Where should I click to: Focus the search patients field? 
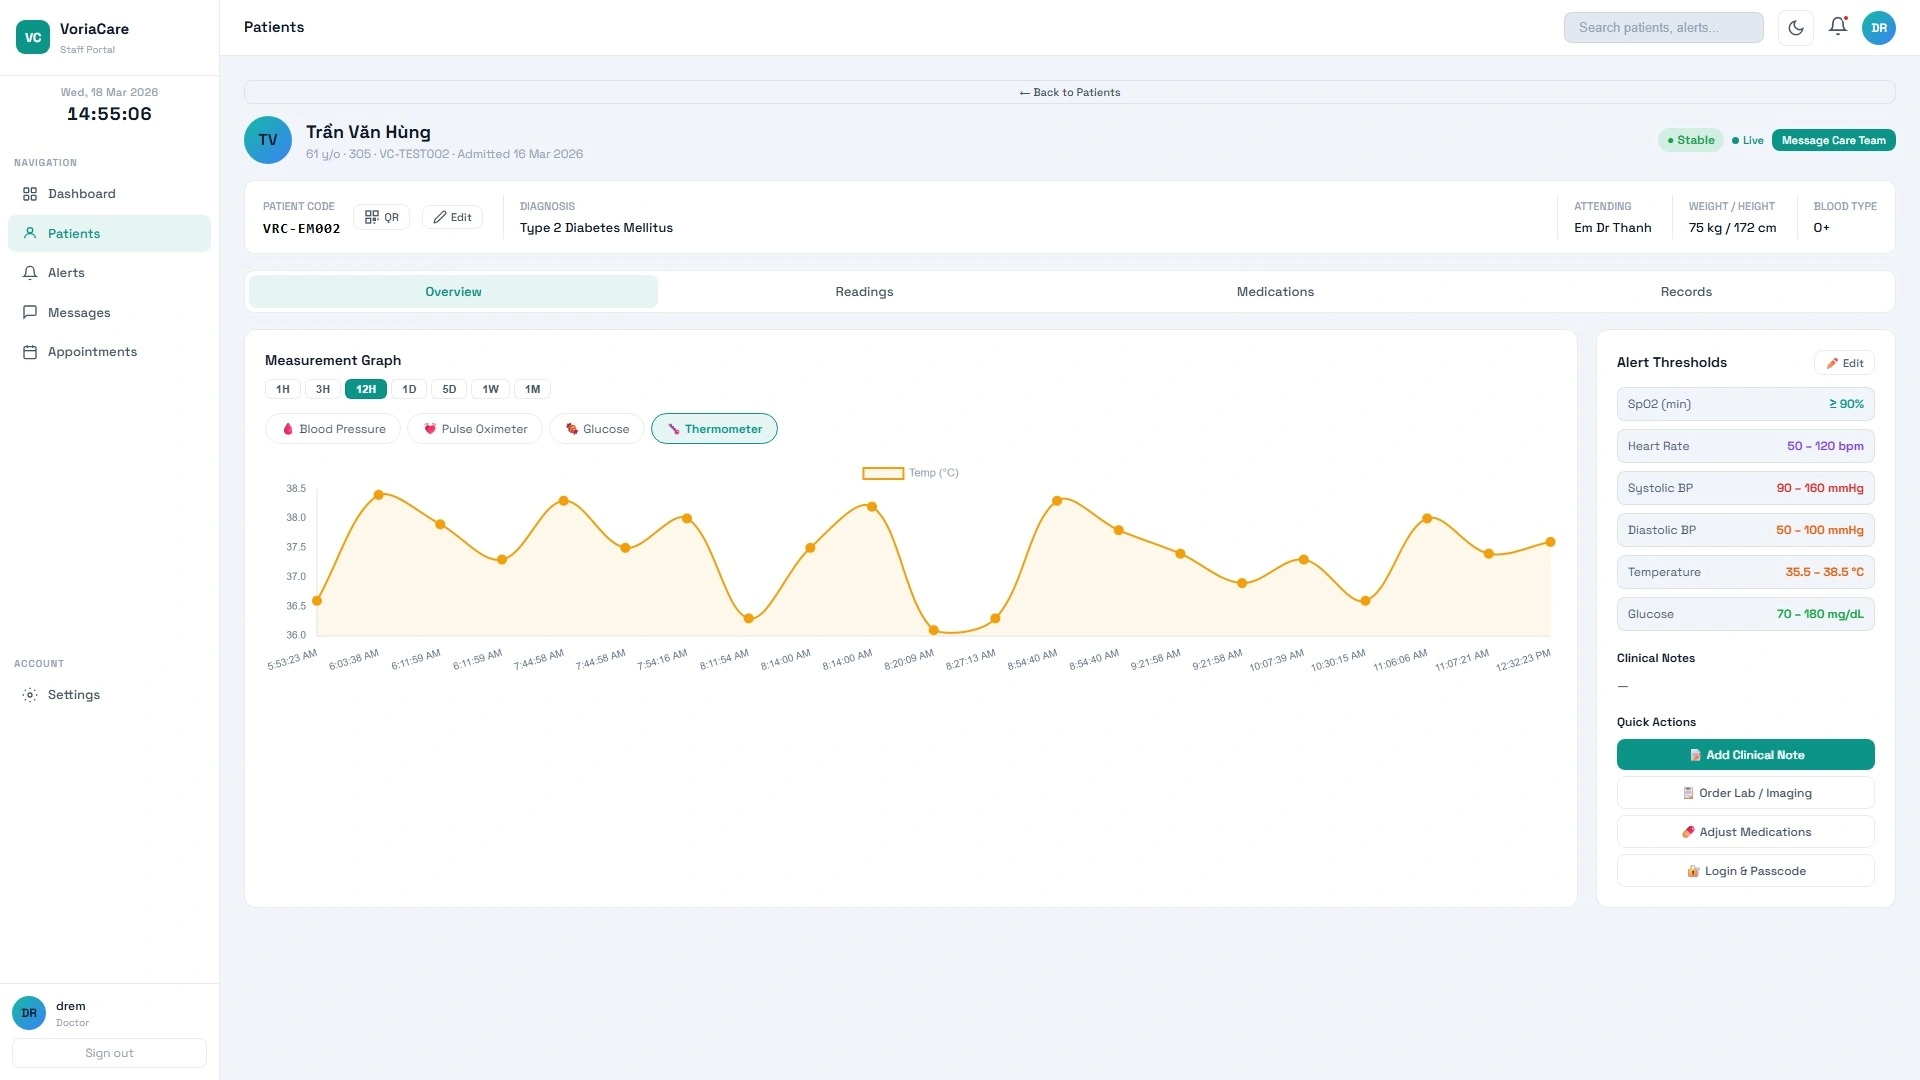tap(1663, 28)
